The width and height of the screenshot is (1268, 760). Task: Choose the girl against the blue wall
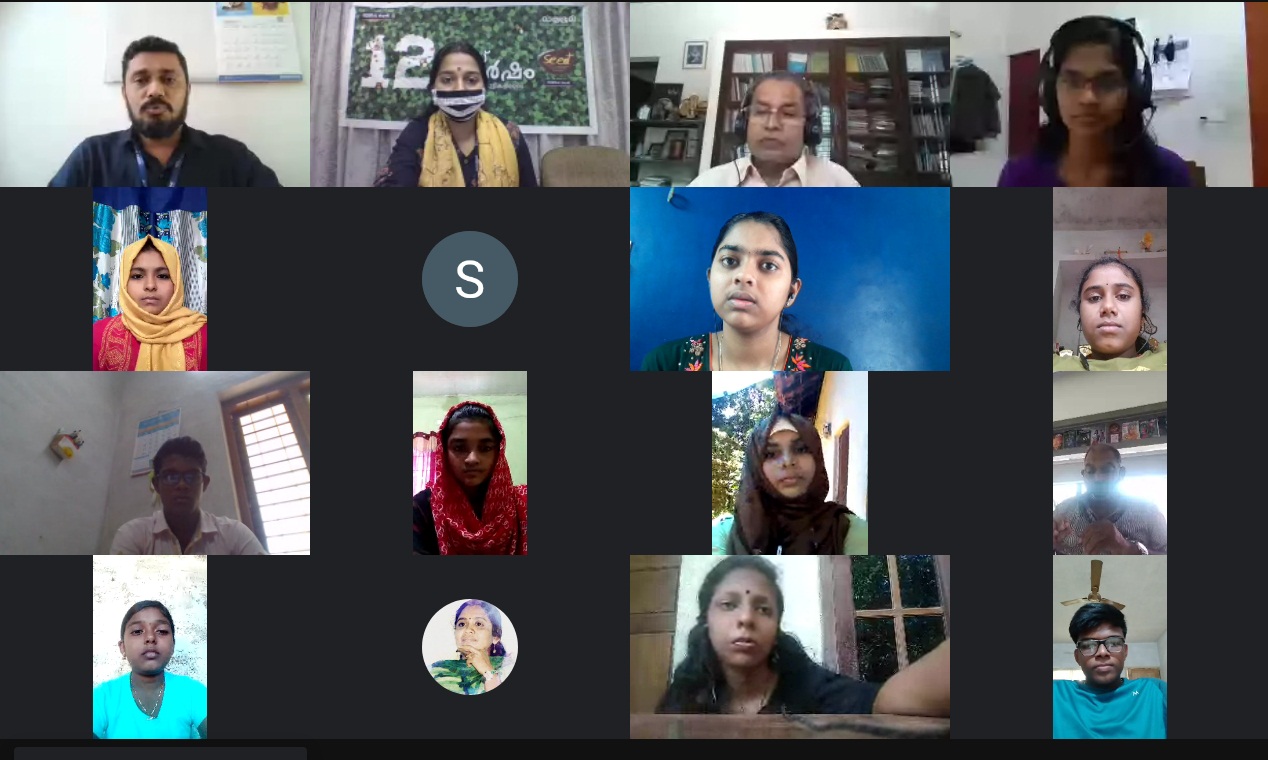coord(790,279)
